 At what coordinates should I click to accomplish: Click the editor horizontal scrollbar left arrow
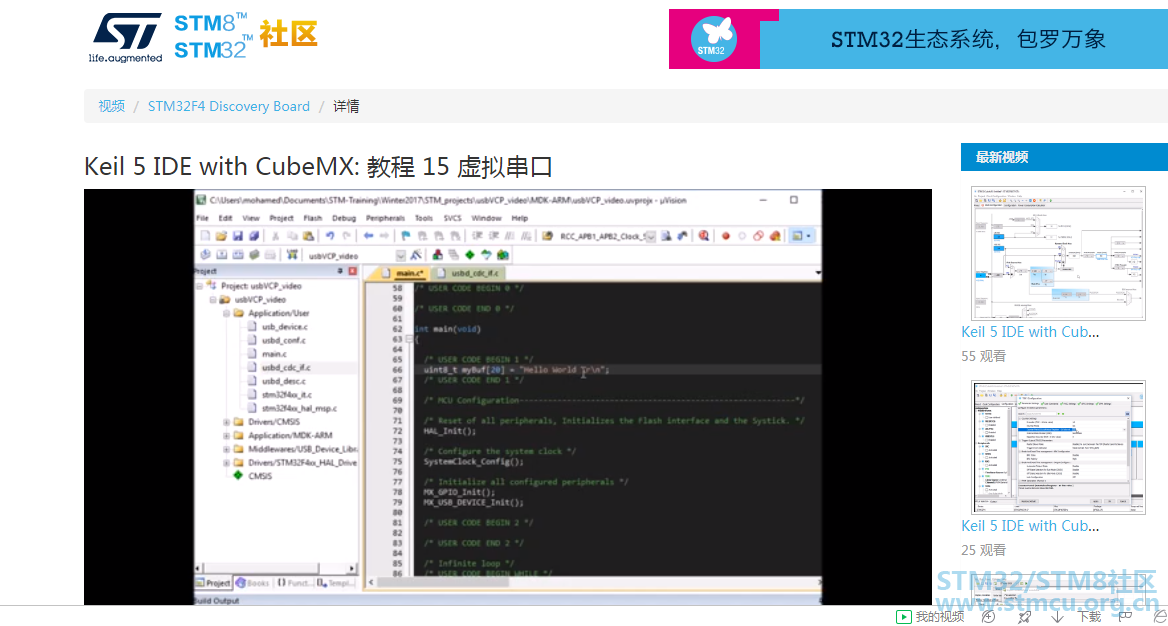[372, 582]
